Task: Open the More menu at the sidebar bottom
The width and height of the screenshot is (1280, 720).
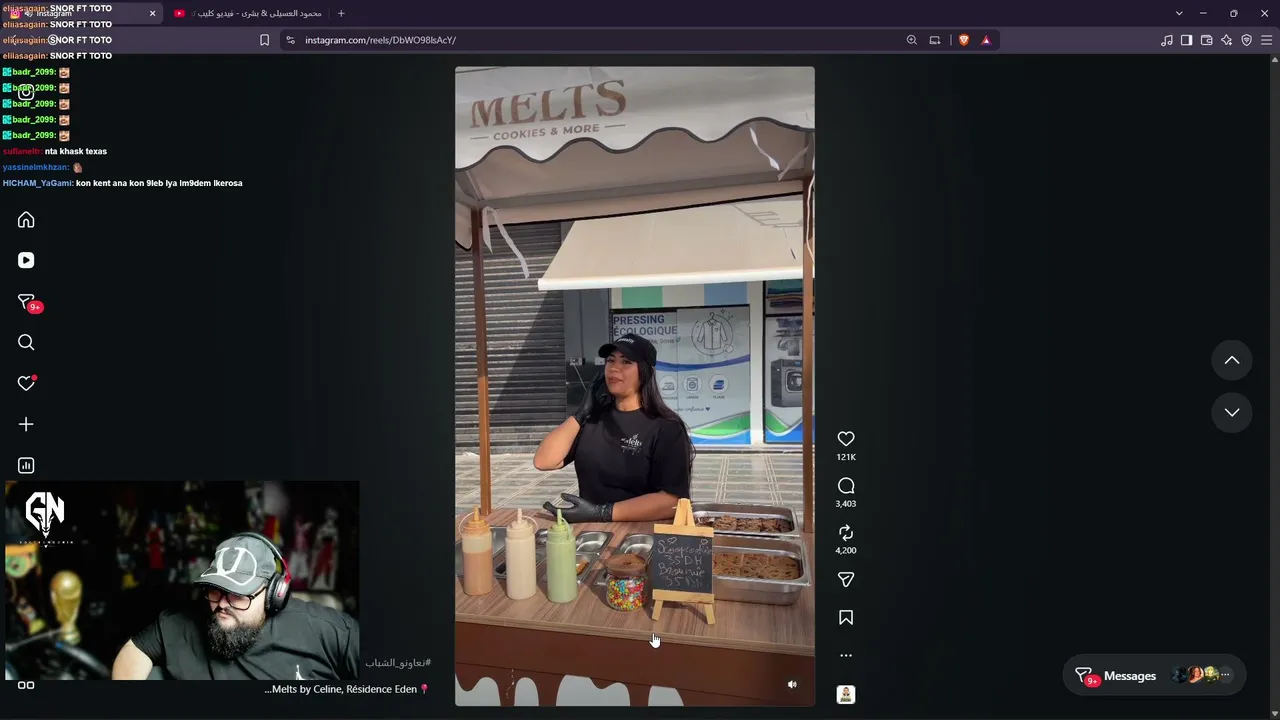Action: pyautogui.click(x=26, y=685)
